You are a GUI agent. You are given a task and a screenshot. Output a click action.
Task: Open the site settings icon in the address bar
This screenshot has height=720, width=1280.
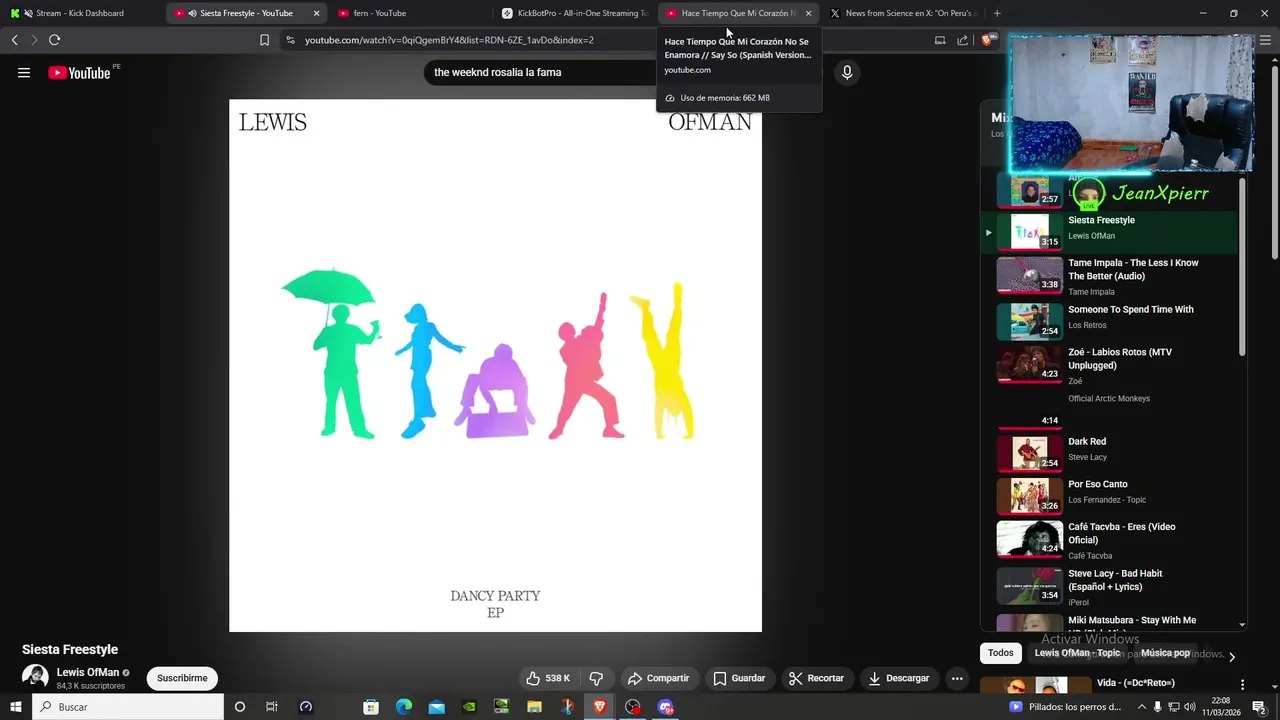290,40
